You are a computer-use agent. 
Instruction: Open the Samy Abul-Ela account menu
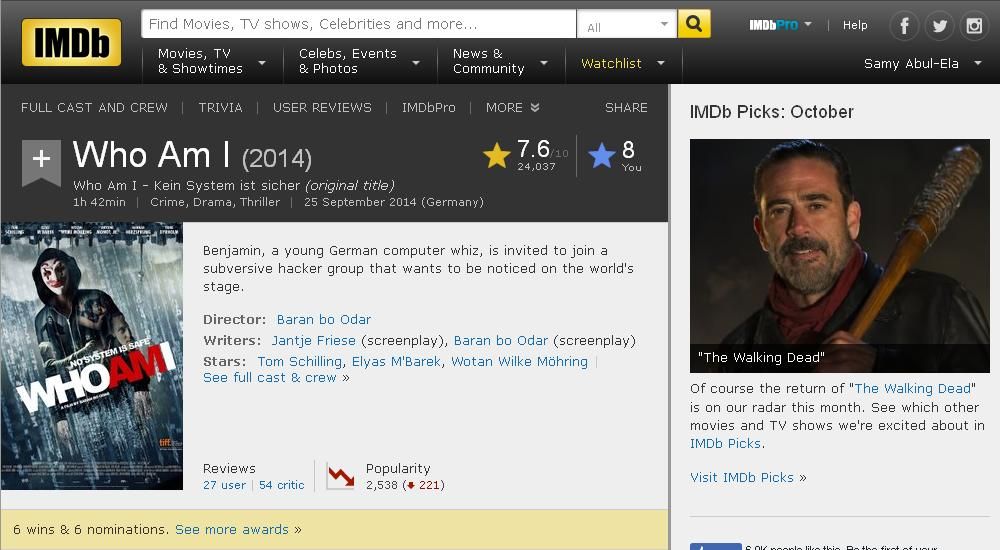coord(922,64)
